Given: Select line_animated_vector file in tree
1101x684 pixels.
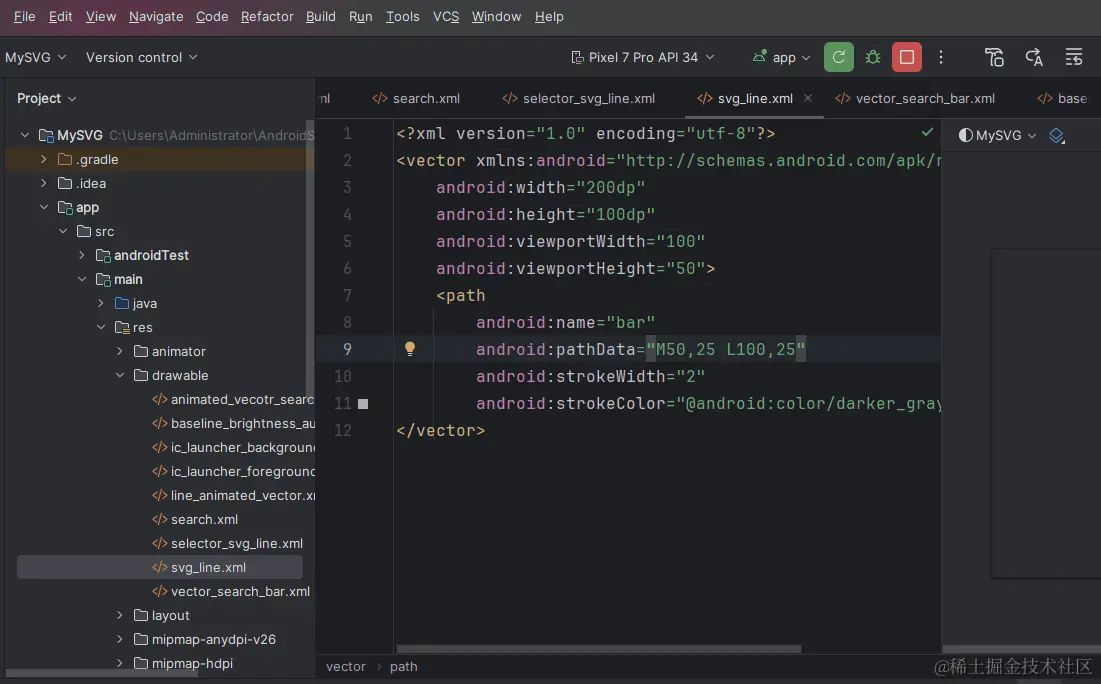Looking at the screenshot, I should point(233,495).
